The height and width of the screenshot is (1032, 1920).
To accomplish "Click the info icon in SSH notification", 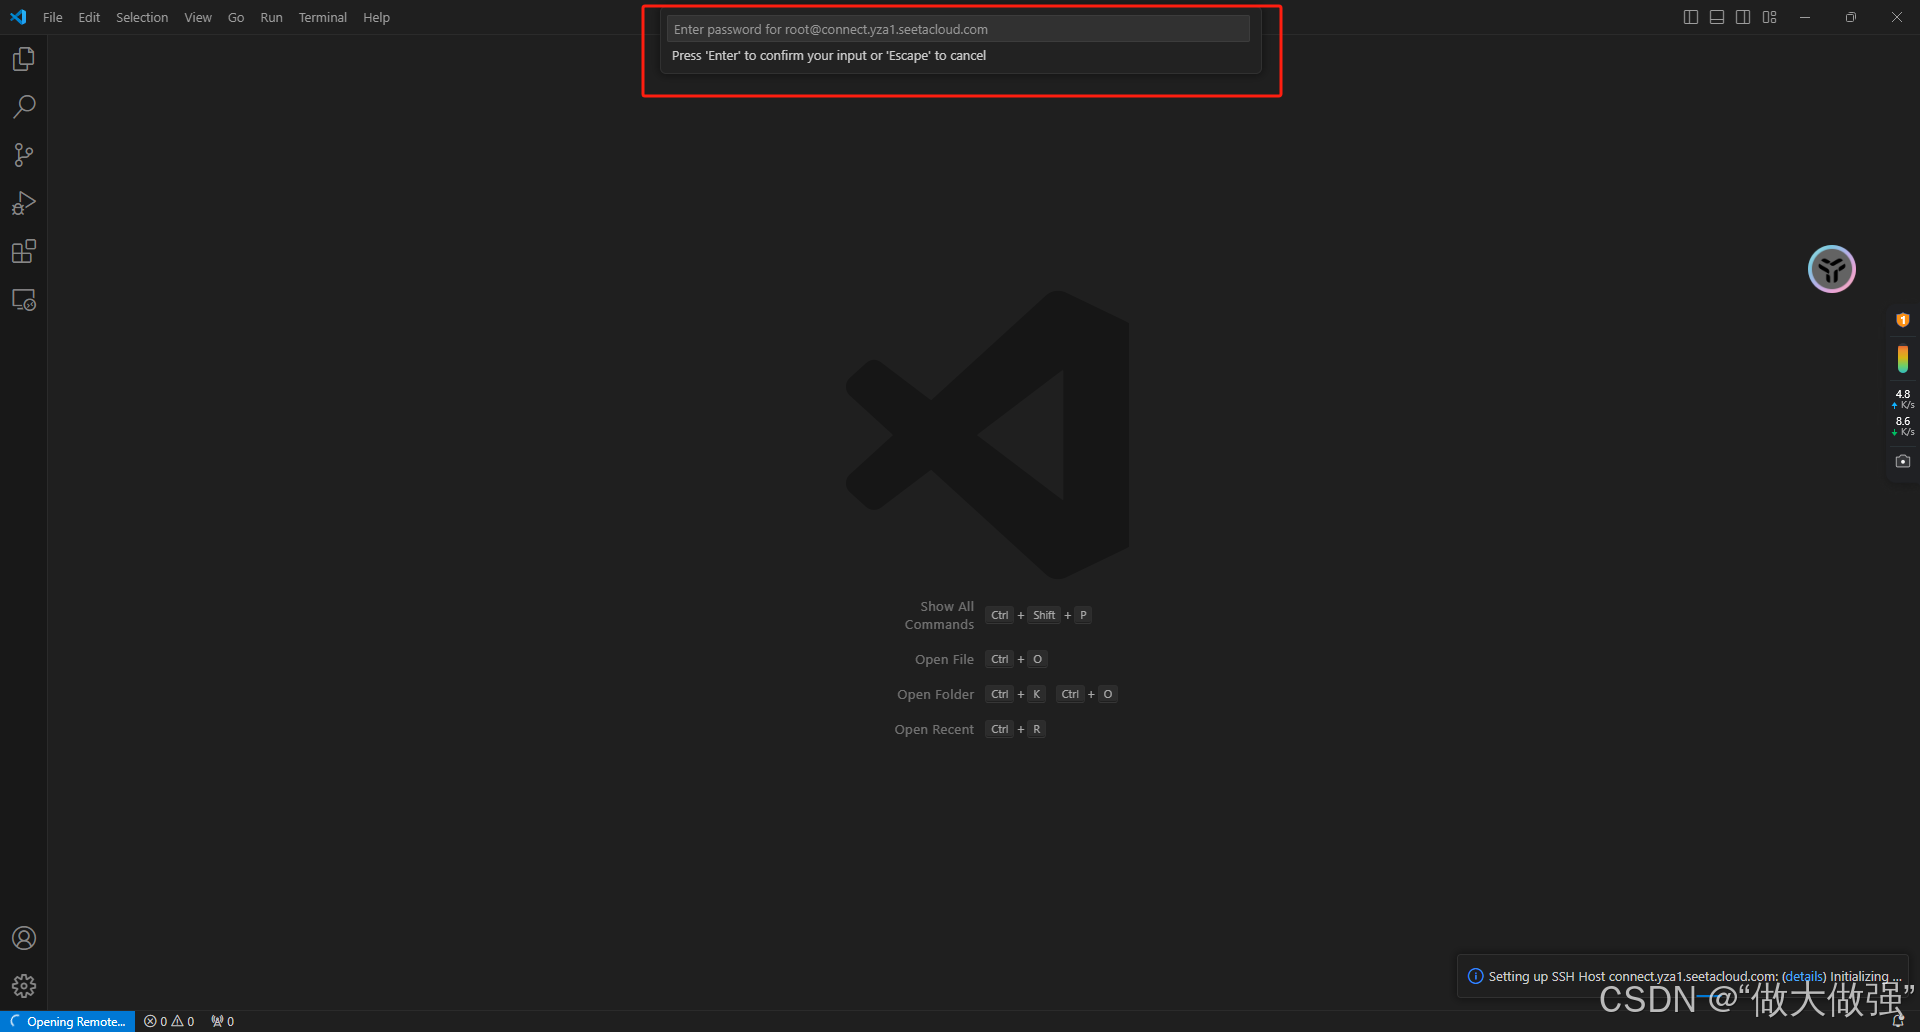I will pyautogui.click(x=1475, y=976).
